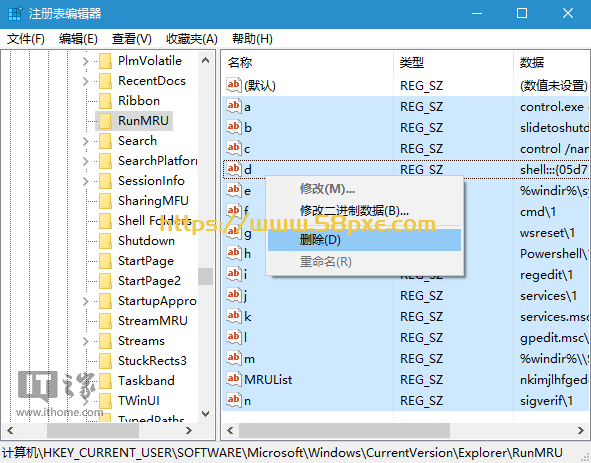591x463 pixels.
Task: Open the 收藏夹(A) menu
Action: pos(192,38)
